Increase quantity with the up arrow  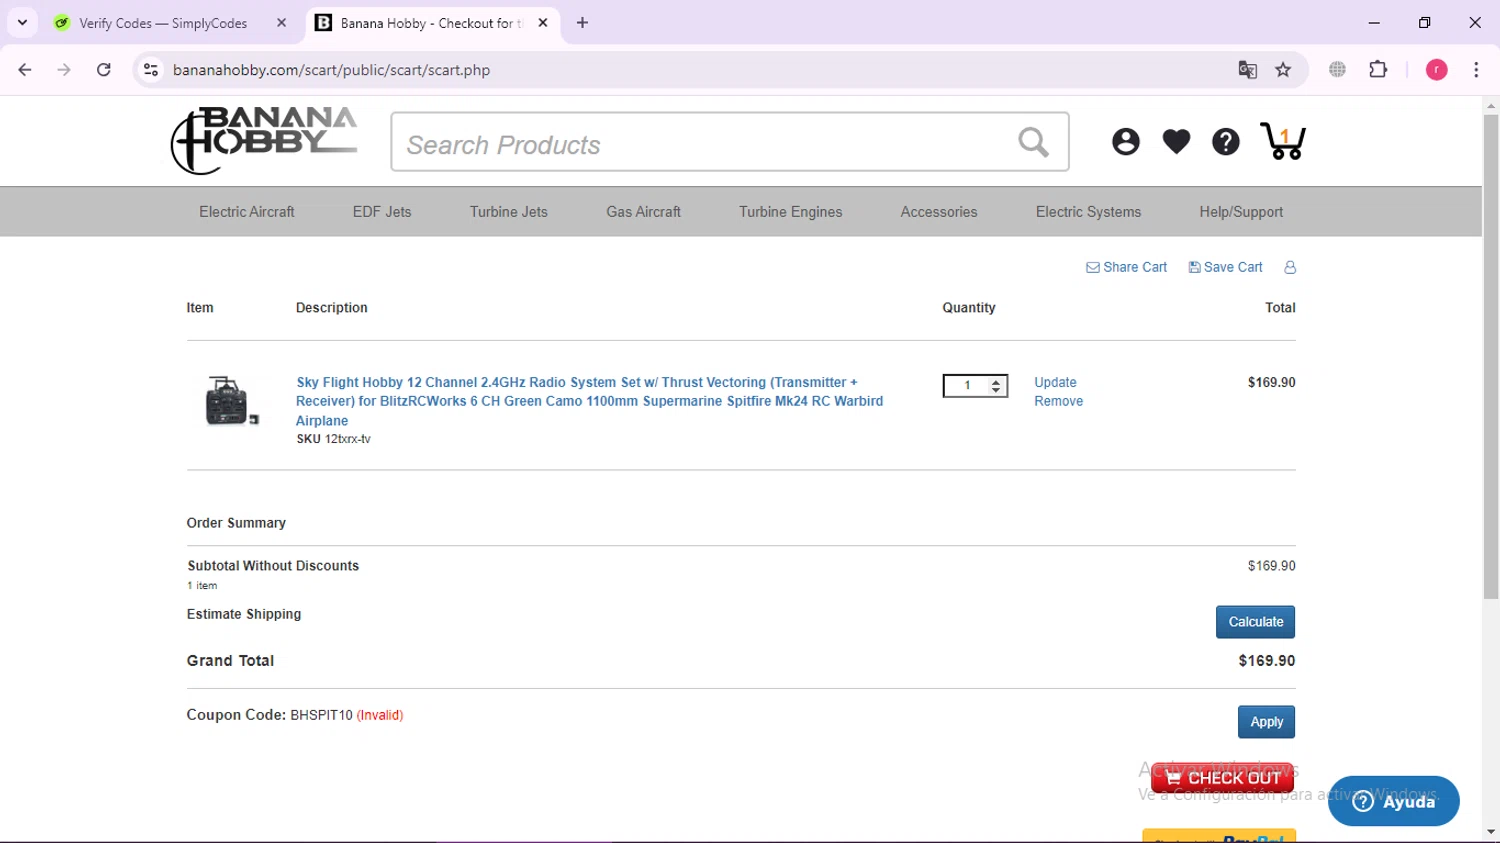[x=996, y=381]
